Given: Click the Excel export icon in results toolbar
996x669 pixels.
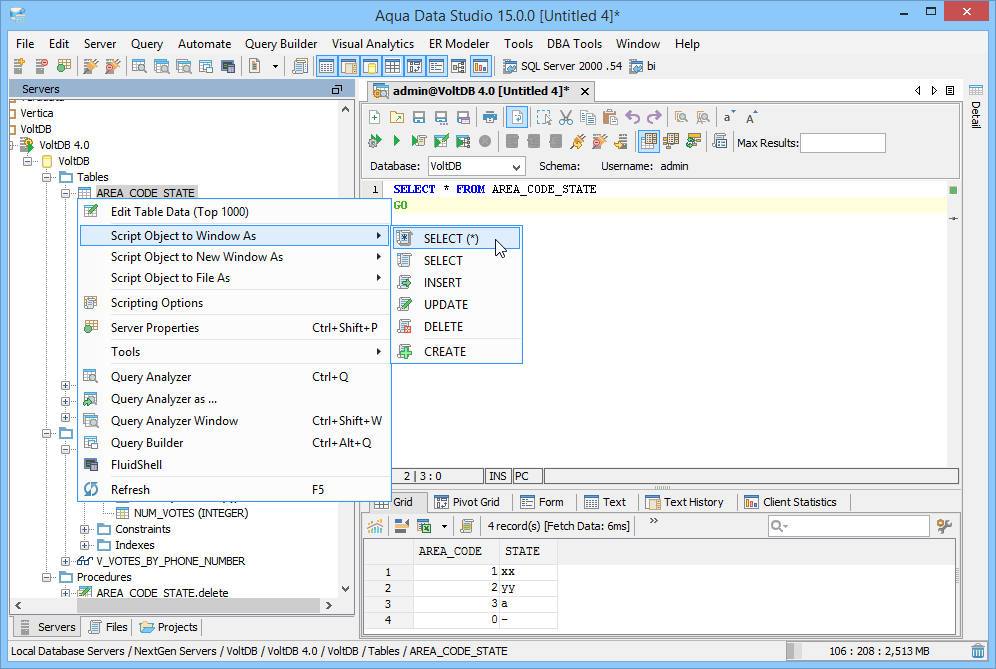Looking at the screenshot, I should coord(424,526).
